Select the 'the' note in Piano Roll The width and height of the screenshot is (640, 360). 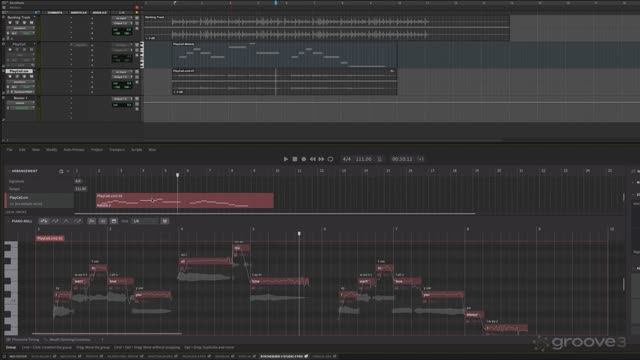241,248
